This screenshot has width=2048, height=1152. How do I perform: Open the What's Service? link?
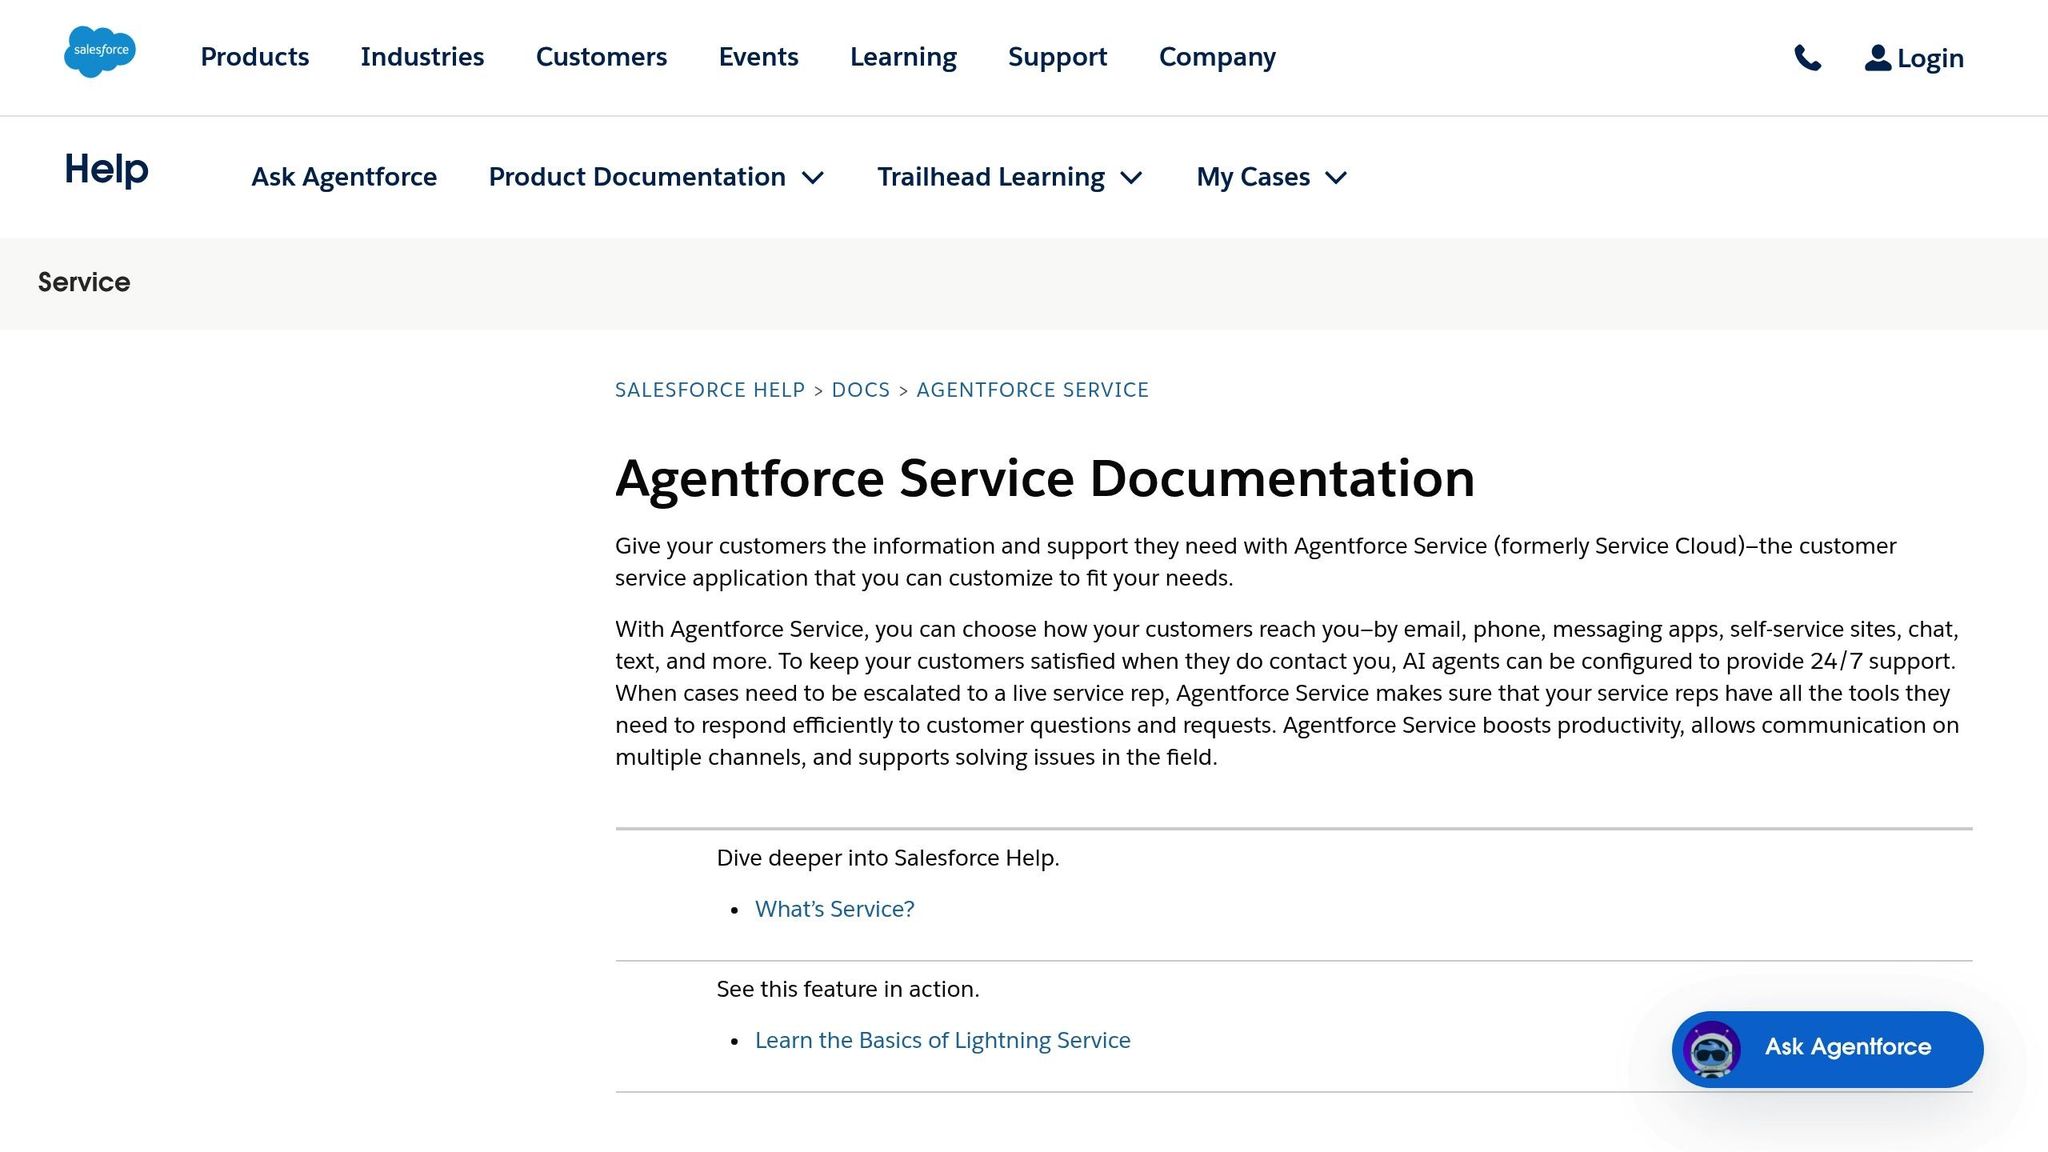coord(834,909)
